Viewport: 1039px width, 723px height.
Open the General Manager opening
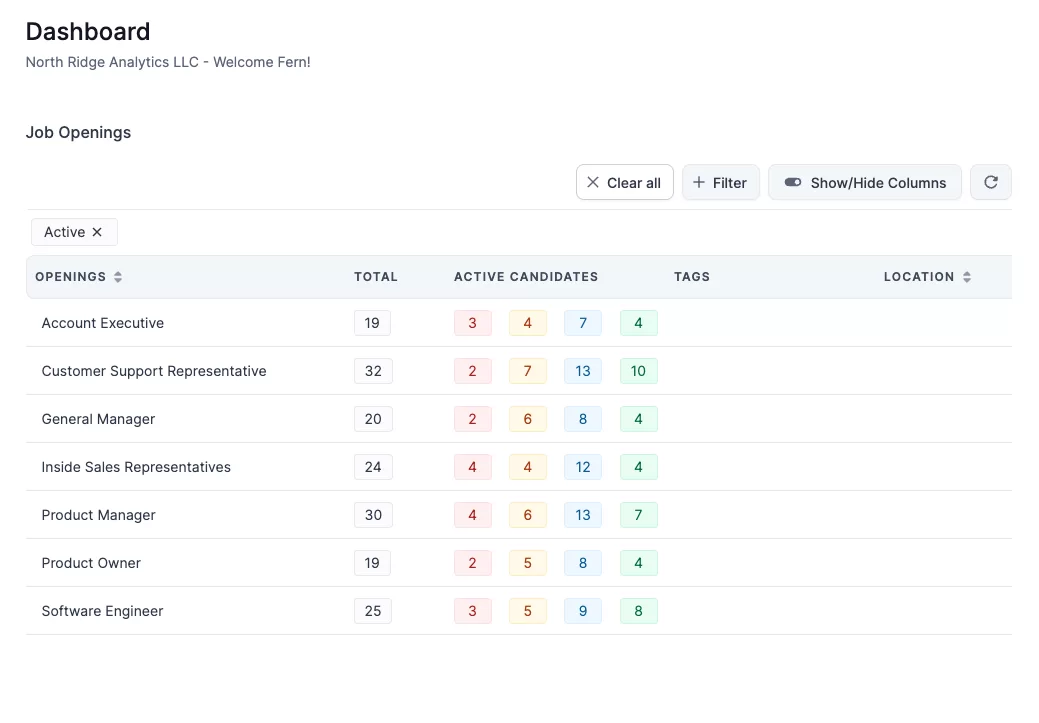click(98, 419)
